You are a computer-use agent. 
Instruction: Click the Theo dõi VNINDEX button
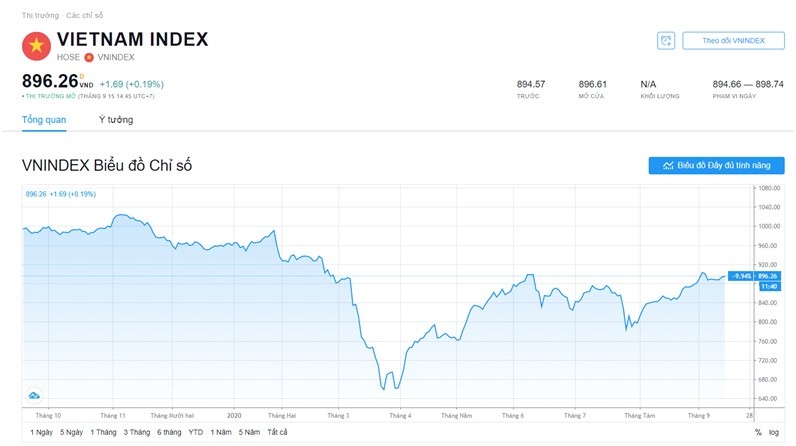(733, 41)
